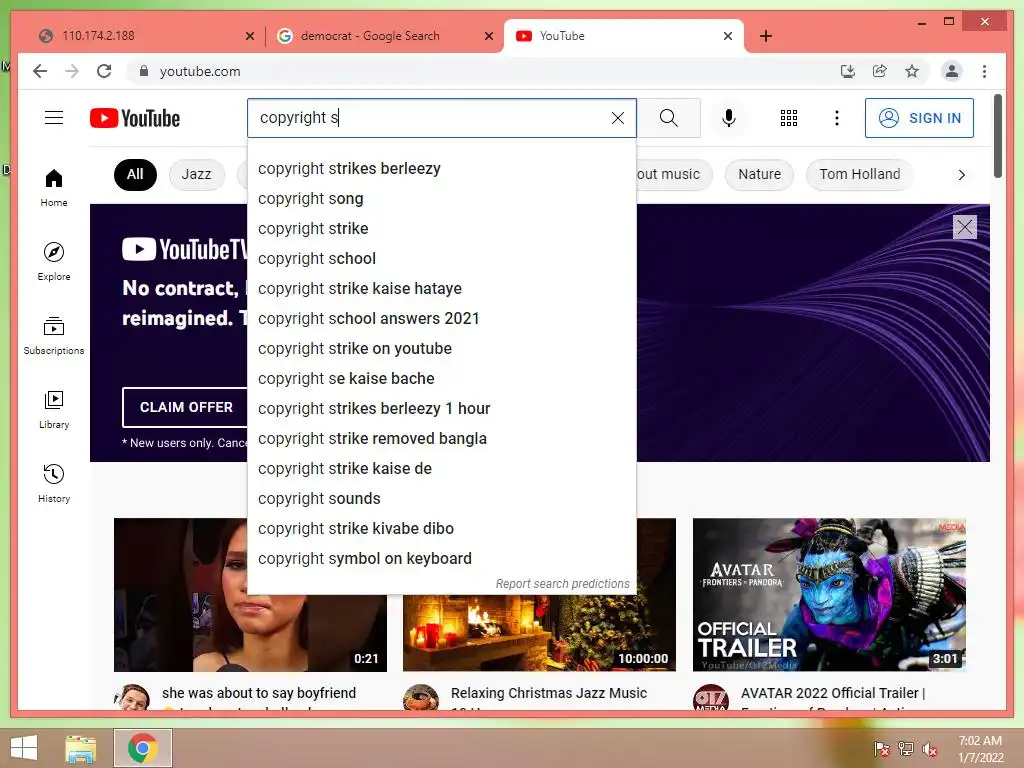Viewport: 1024px width, 768px height.
Task: Select copyright sounds suggestion
Action: (x=441, y=499)
